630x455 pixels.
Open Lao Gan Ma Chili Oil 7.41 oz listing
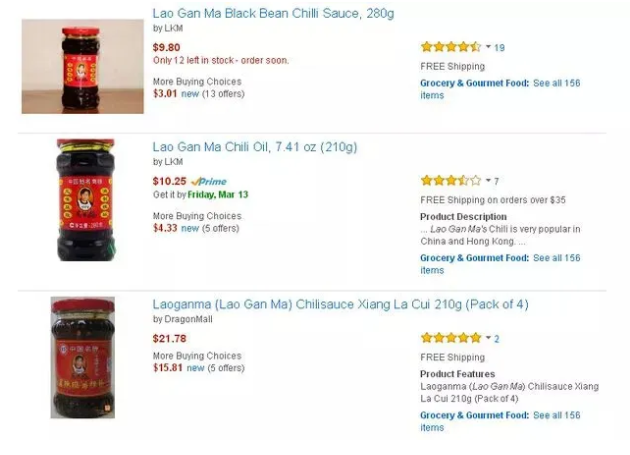(255, 147)
